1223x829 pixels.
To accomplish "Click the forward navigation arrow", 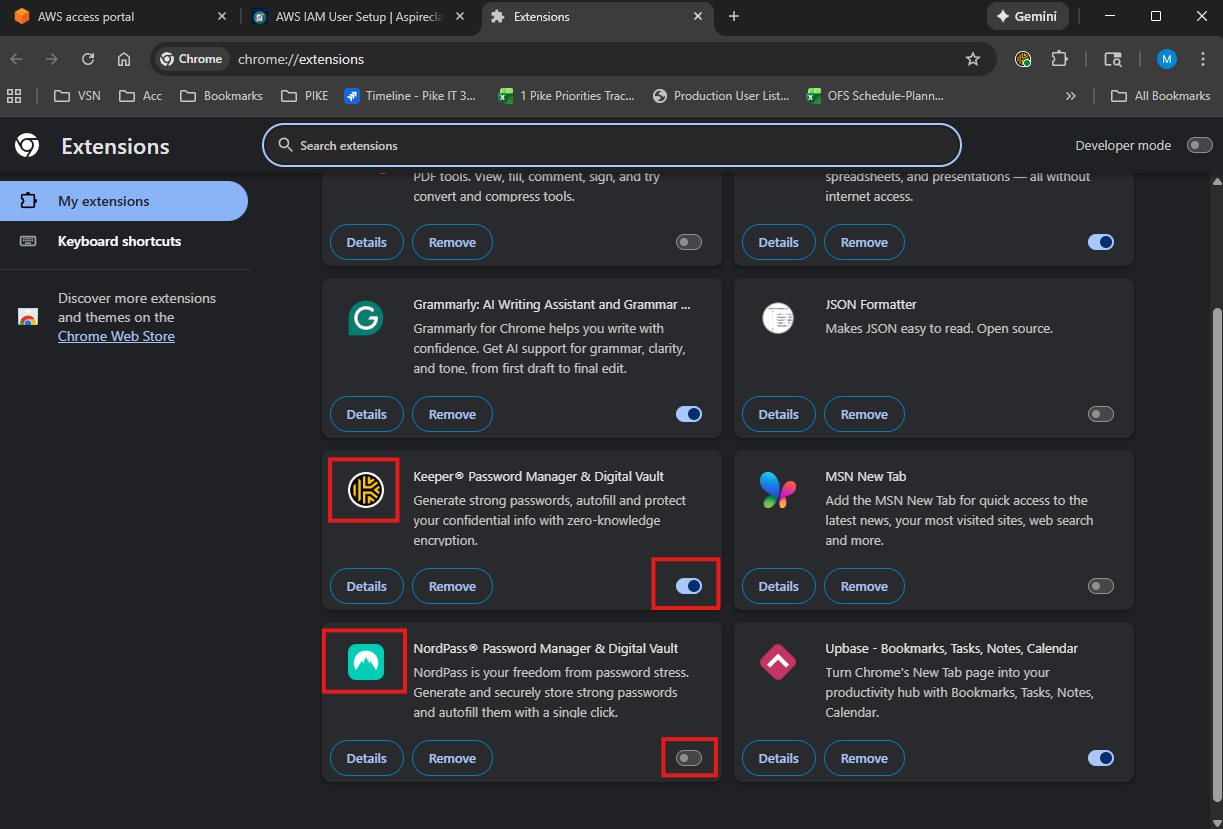I will pyautogui.click(x=52, y=59).
